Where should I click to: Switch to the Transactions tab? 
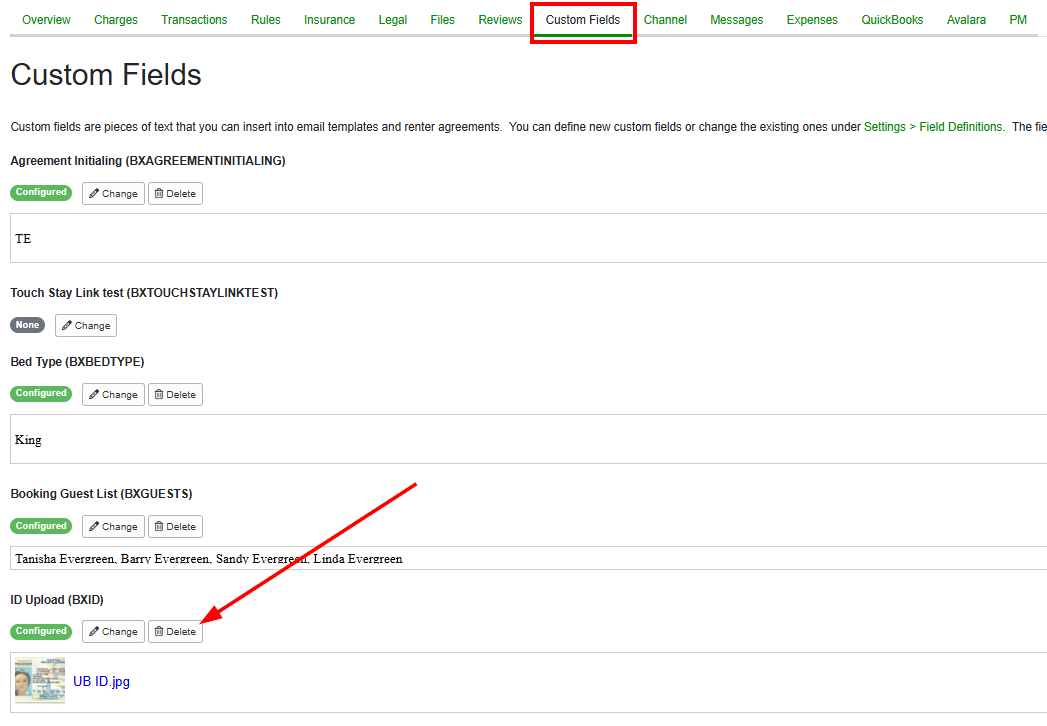click(194, 19)
